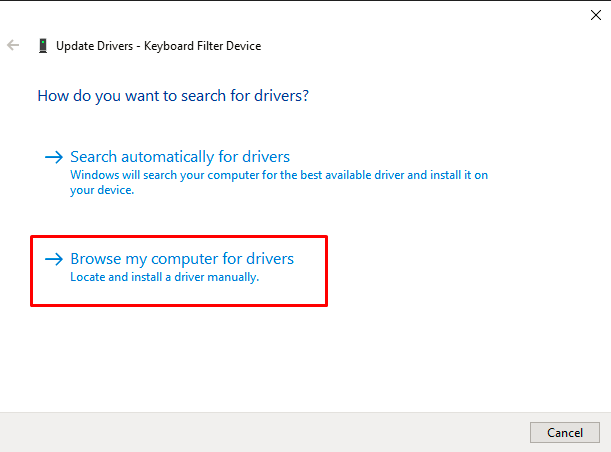Click the 'How do you want to search for drivers?' heading

173,96
